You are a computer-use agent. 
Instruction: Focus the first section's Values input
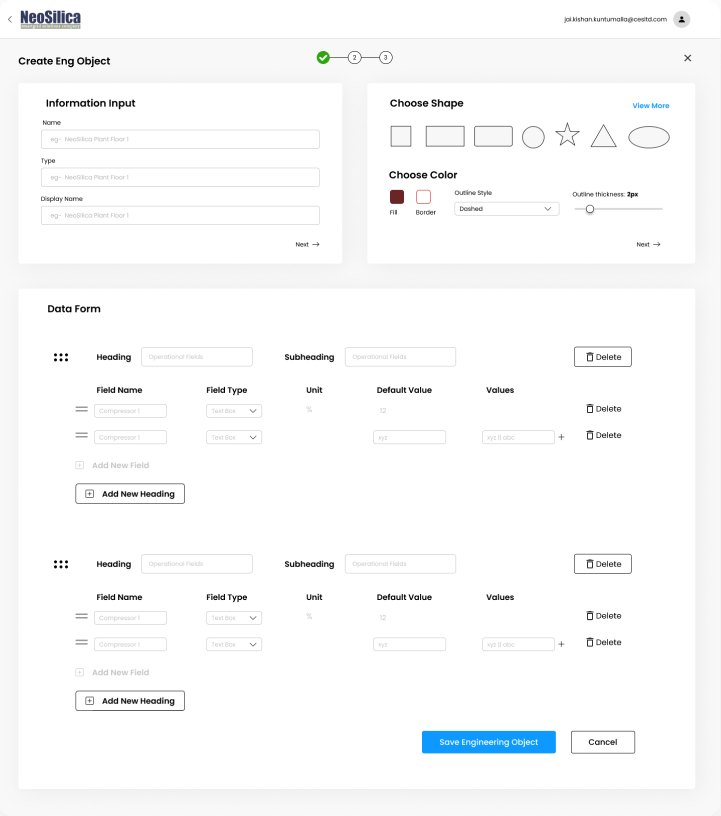518,438
